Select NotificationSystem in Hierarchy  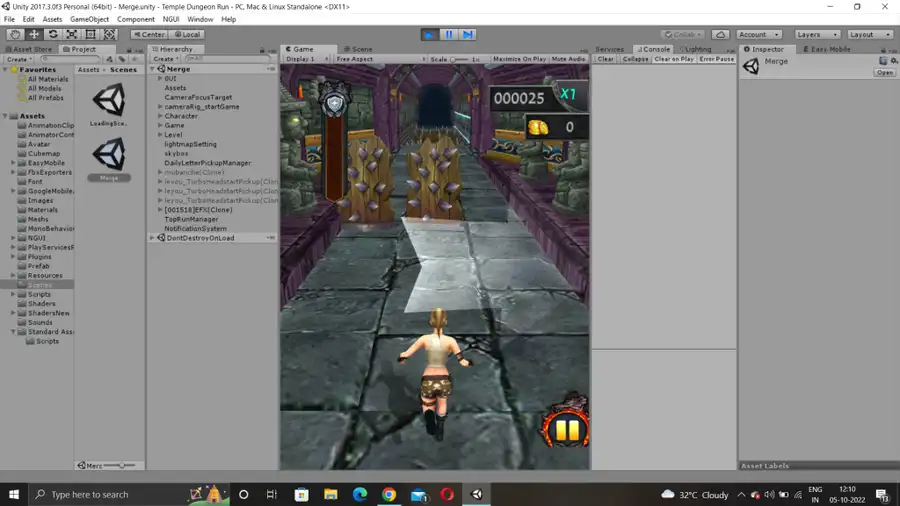coord(195,228)
